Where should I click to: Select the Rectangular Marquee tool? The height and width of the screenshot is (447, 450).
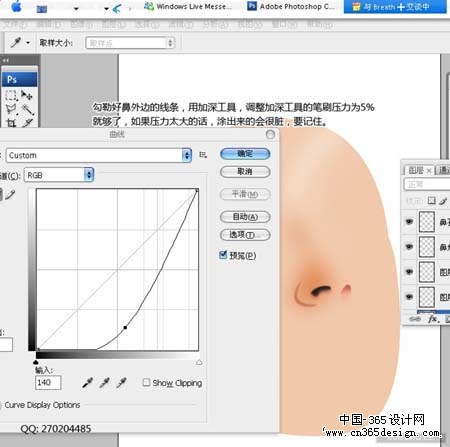[11, 95]
